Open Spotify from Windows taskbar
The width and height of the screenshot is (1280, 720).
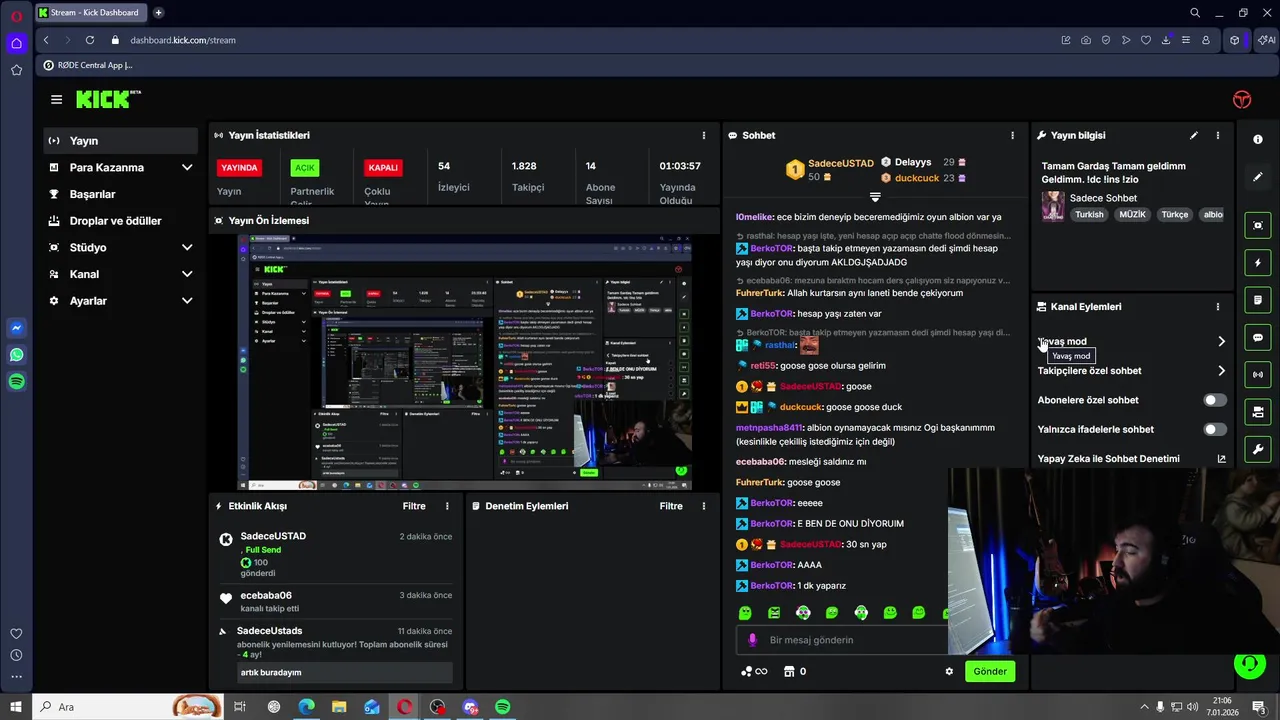click(x=503, y=707)
